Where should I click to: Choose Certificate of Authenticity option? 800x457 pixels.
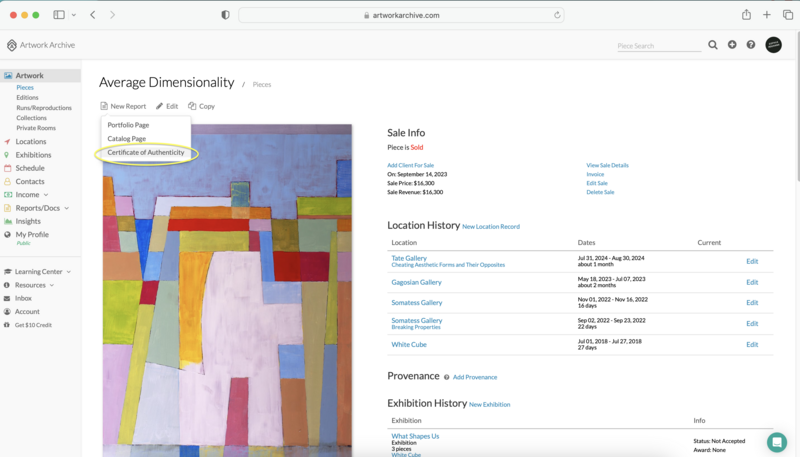tap(146, 152)
